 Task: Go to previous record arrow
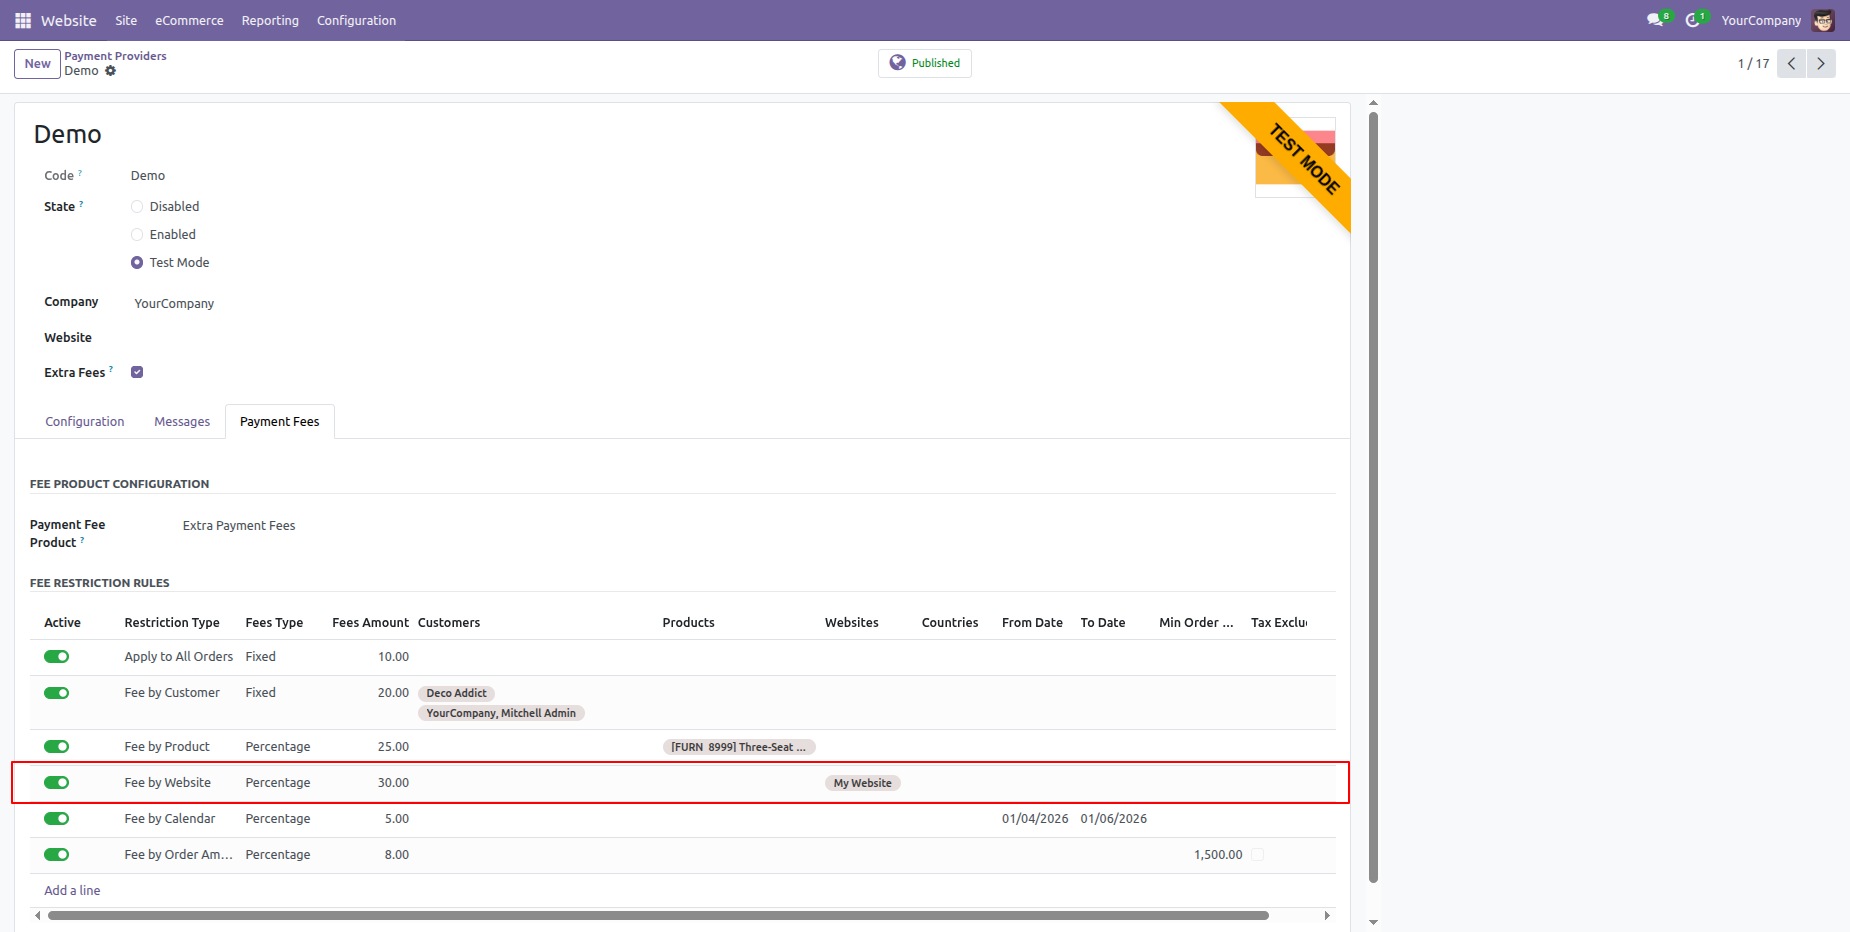click(1791, 64)
